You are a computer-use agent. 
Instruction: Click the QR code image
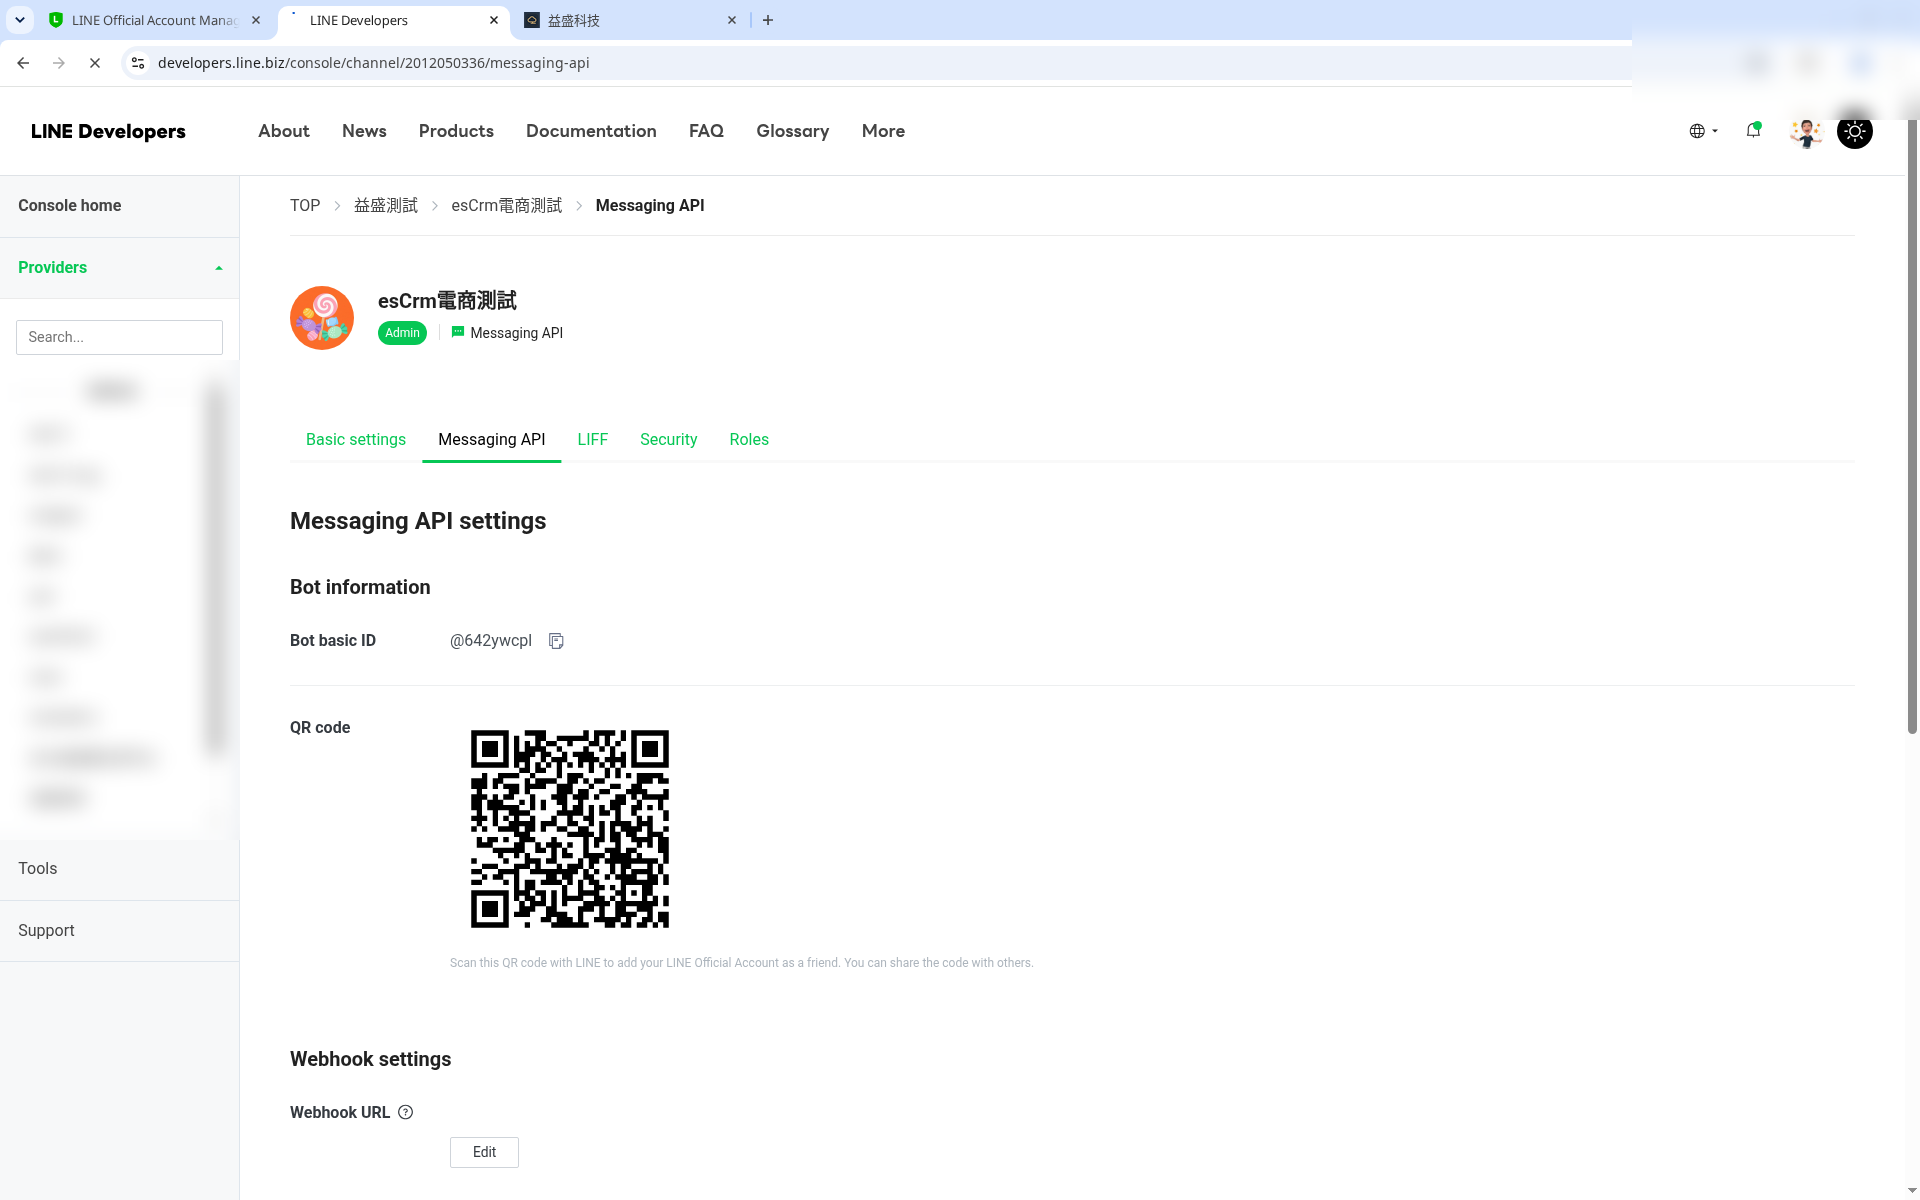pos(570,829)
